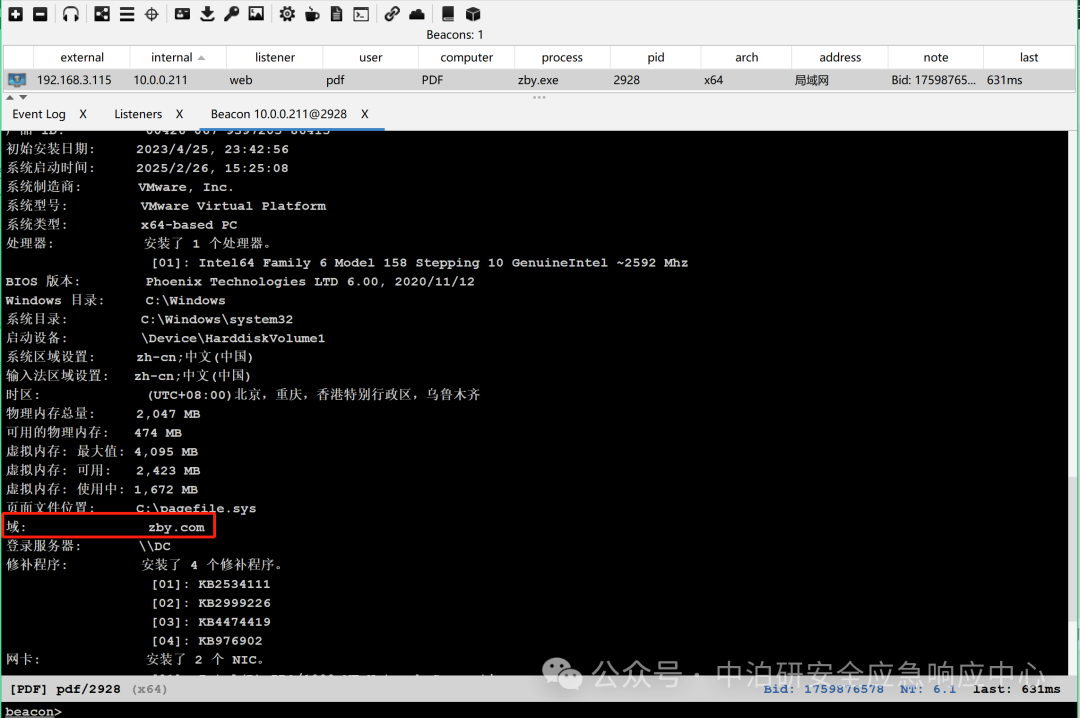Viewport: 1080px width, 718px height.
Task: Click the Connect to team server plus icon
Action: (x=16, y=14)
